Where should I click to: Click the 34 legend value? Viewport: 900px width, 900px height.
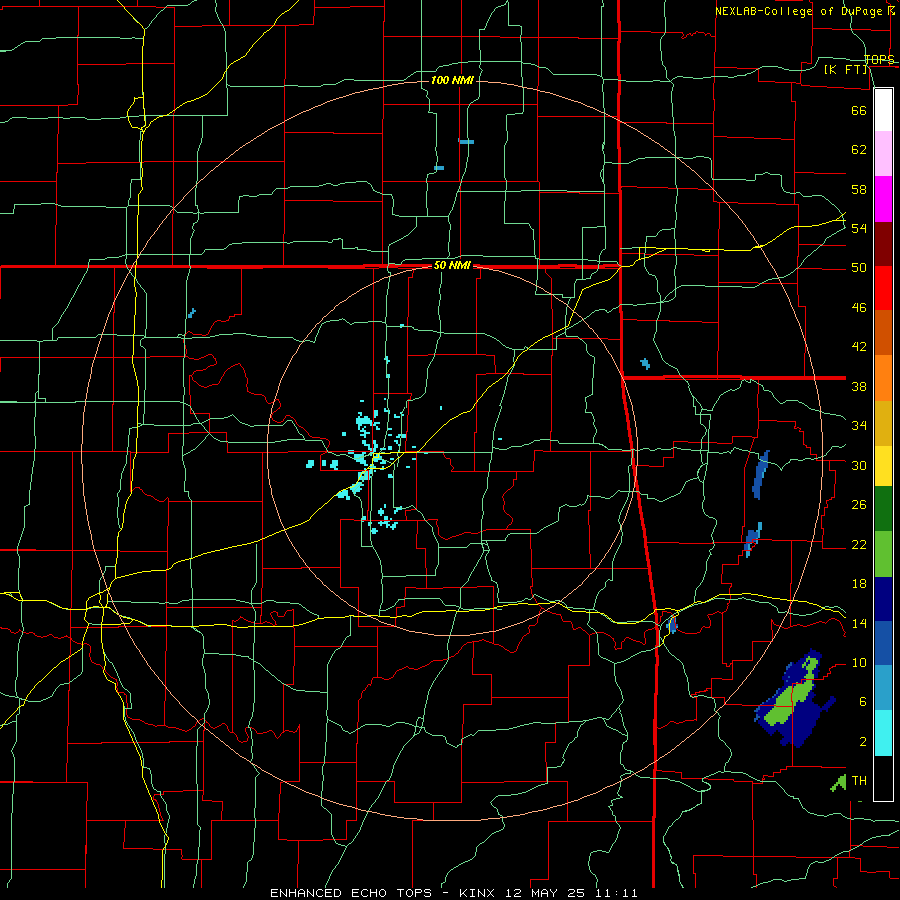click(x=859, y=426)
